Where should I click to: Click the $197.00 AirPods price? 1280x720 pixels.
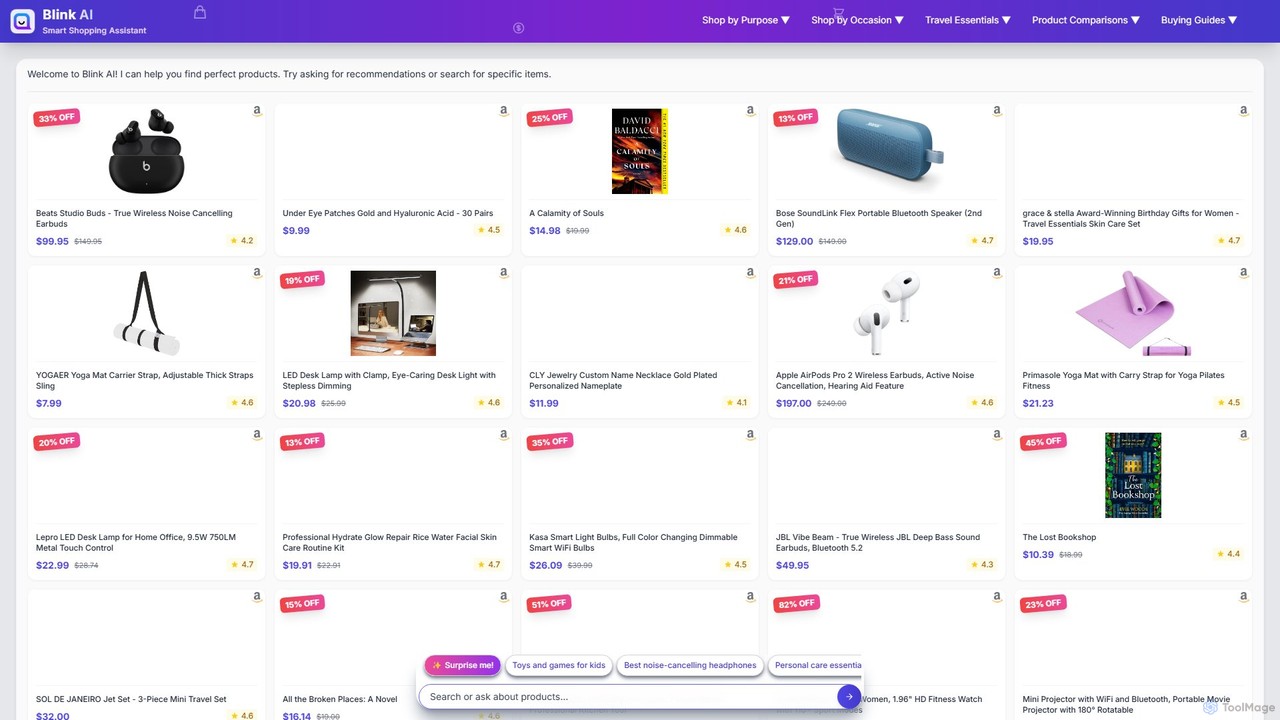[794, 403]
